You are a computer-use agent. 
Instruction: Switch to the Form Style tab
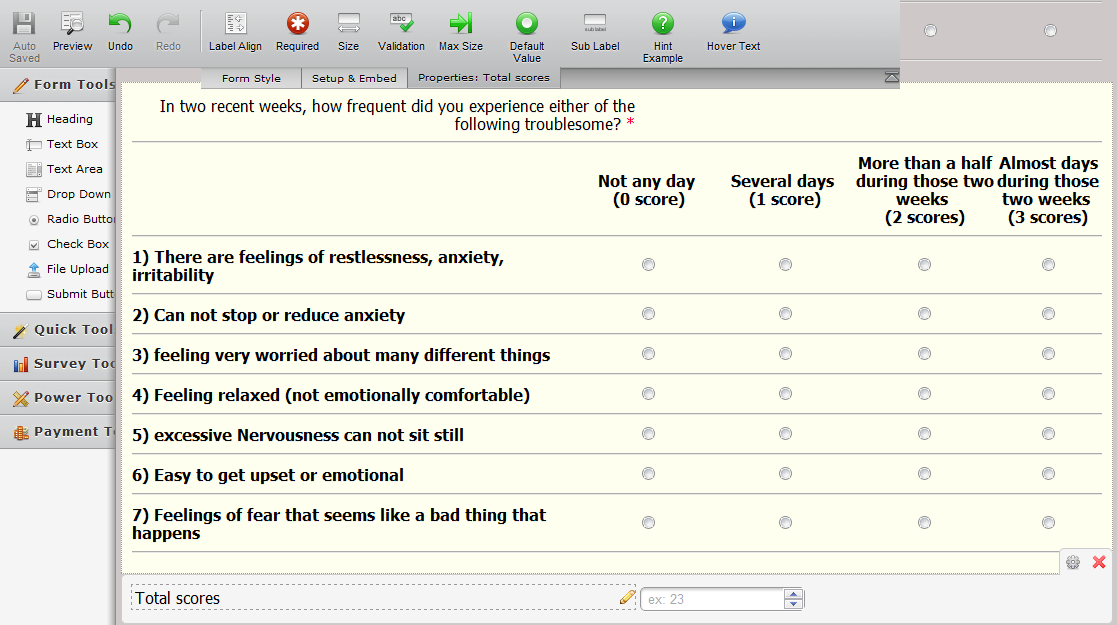(x=251, y=78)
